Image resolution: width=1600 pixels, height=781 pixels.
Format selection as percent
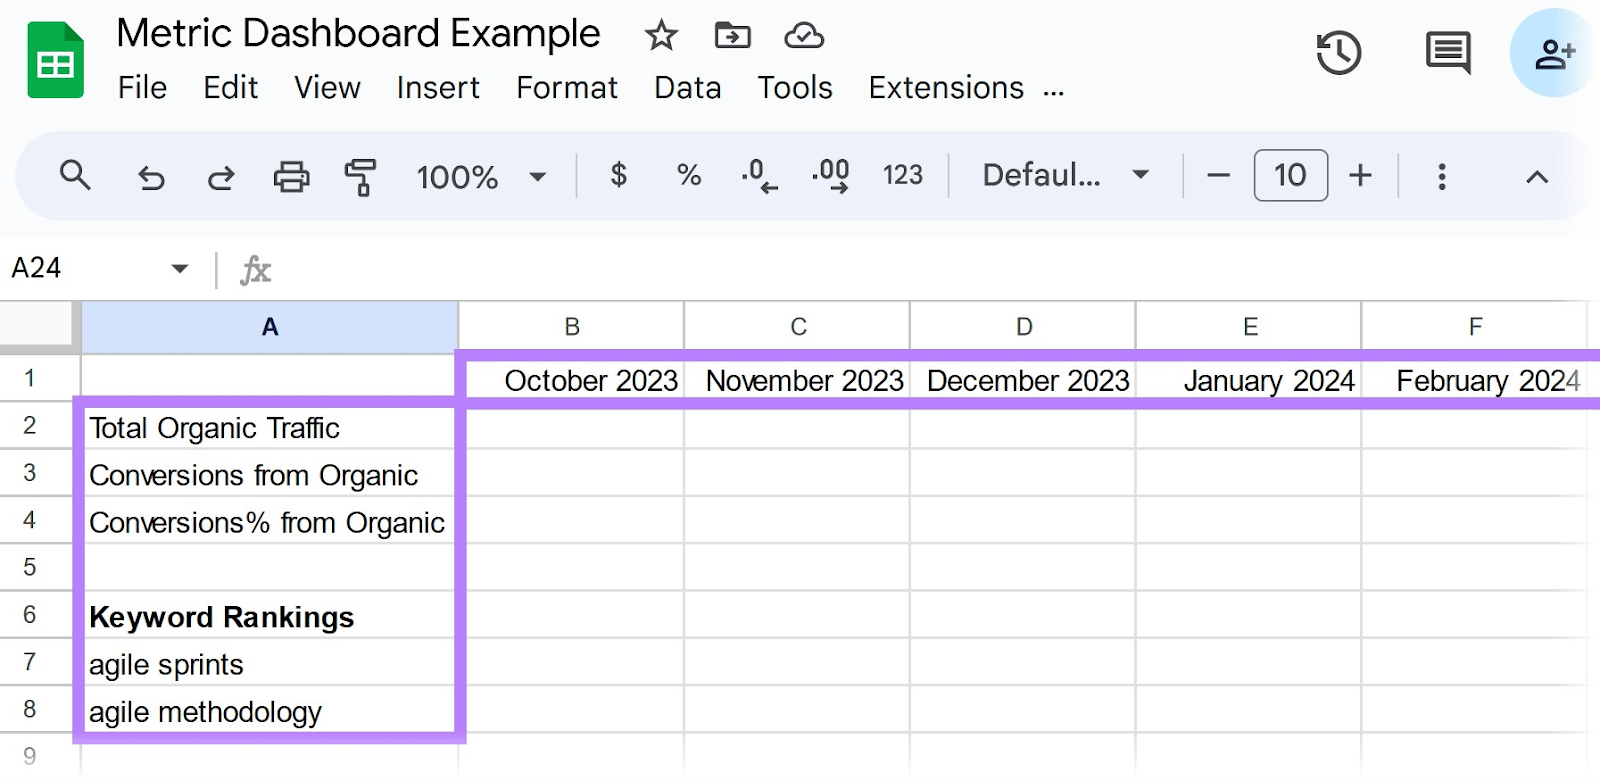coord(687,175)
